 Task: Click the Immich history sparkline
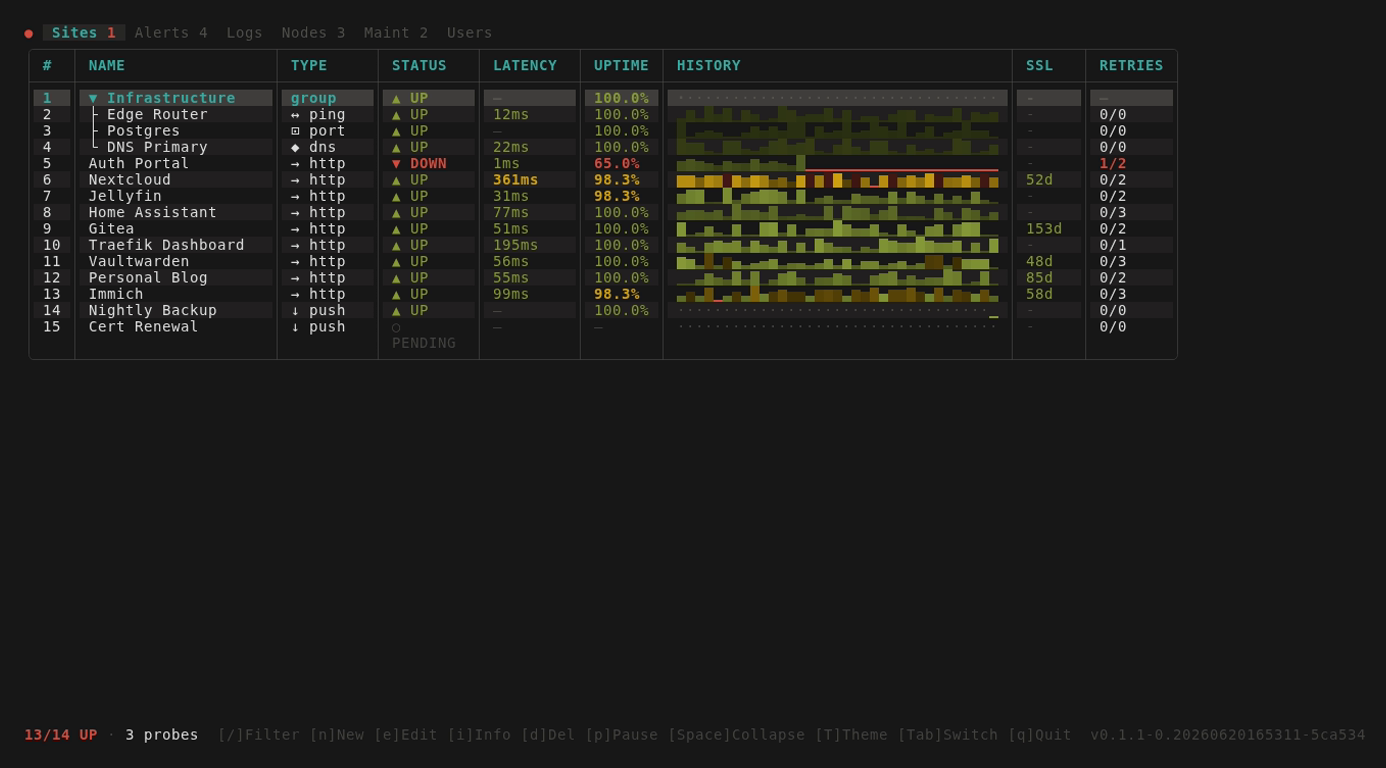[837, 294]
